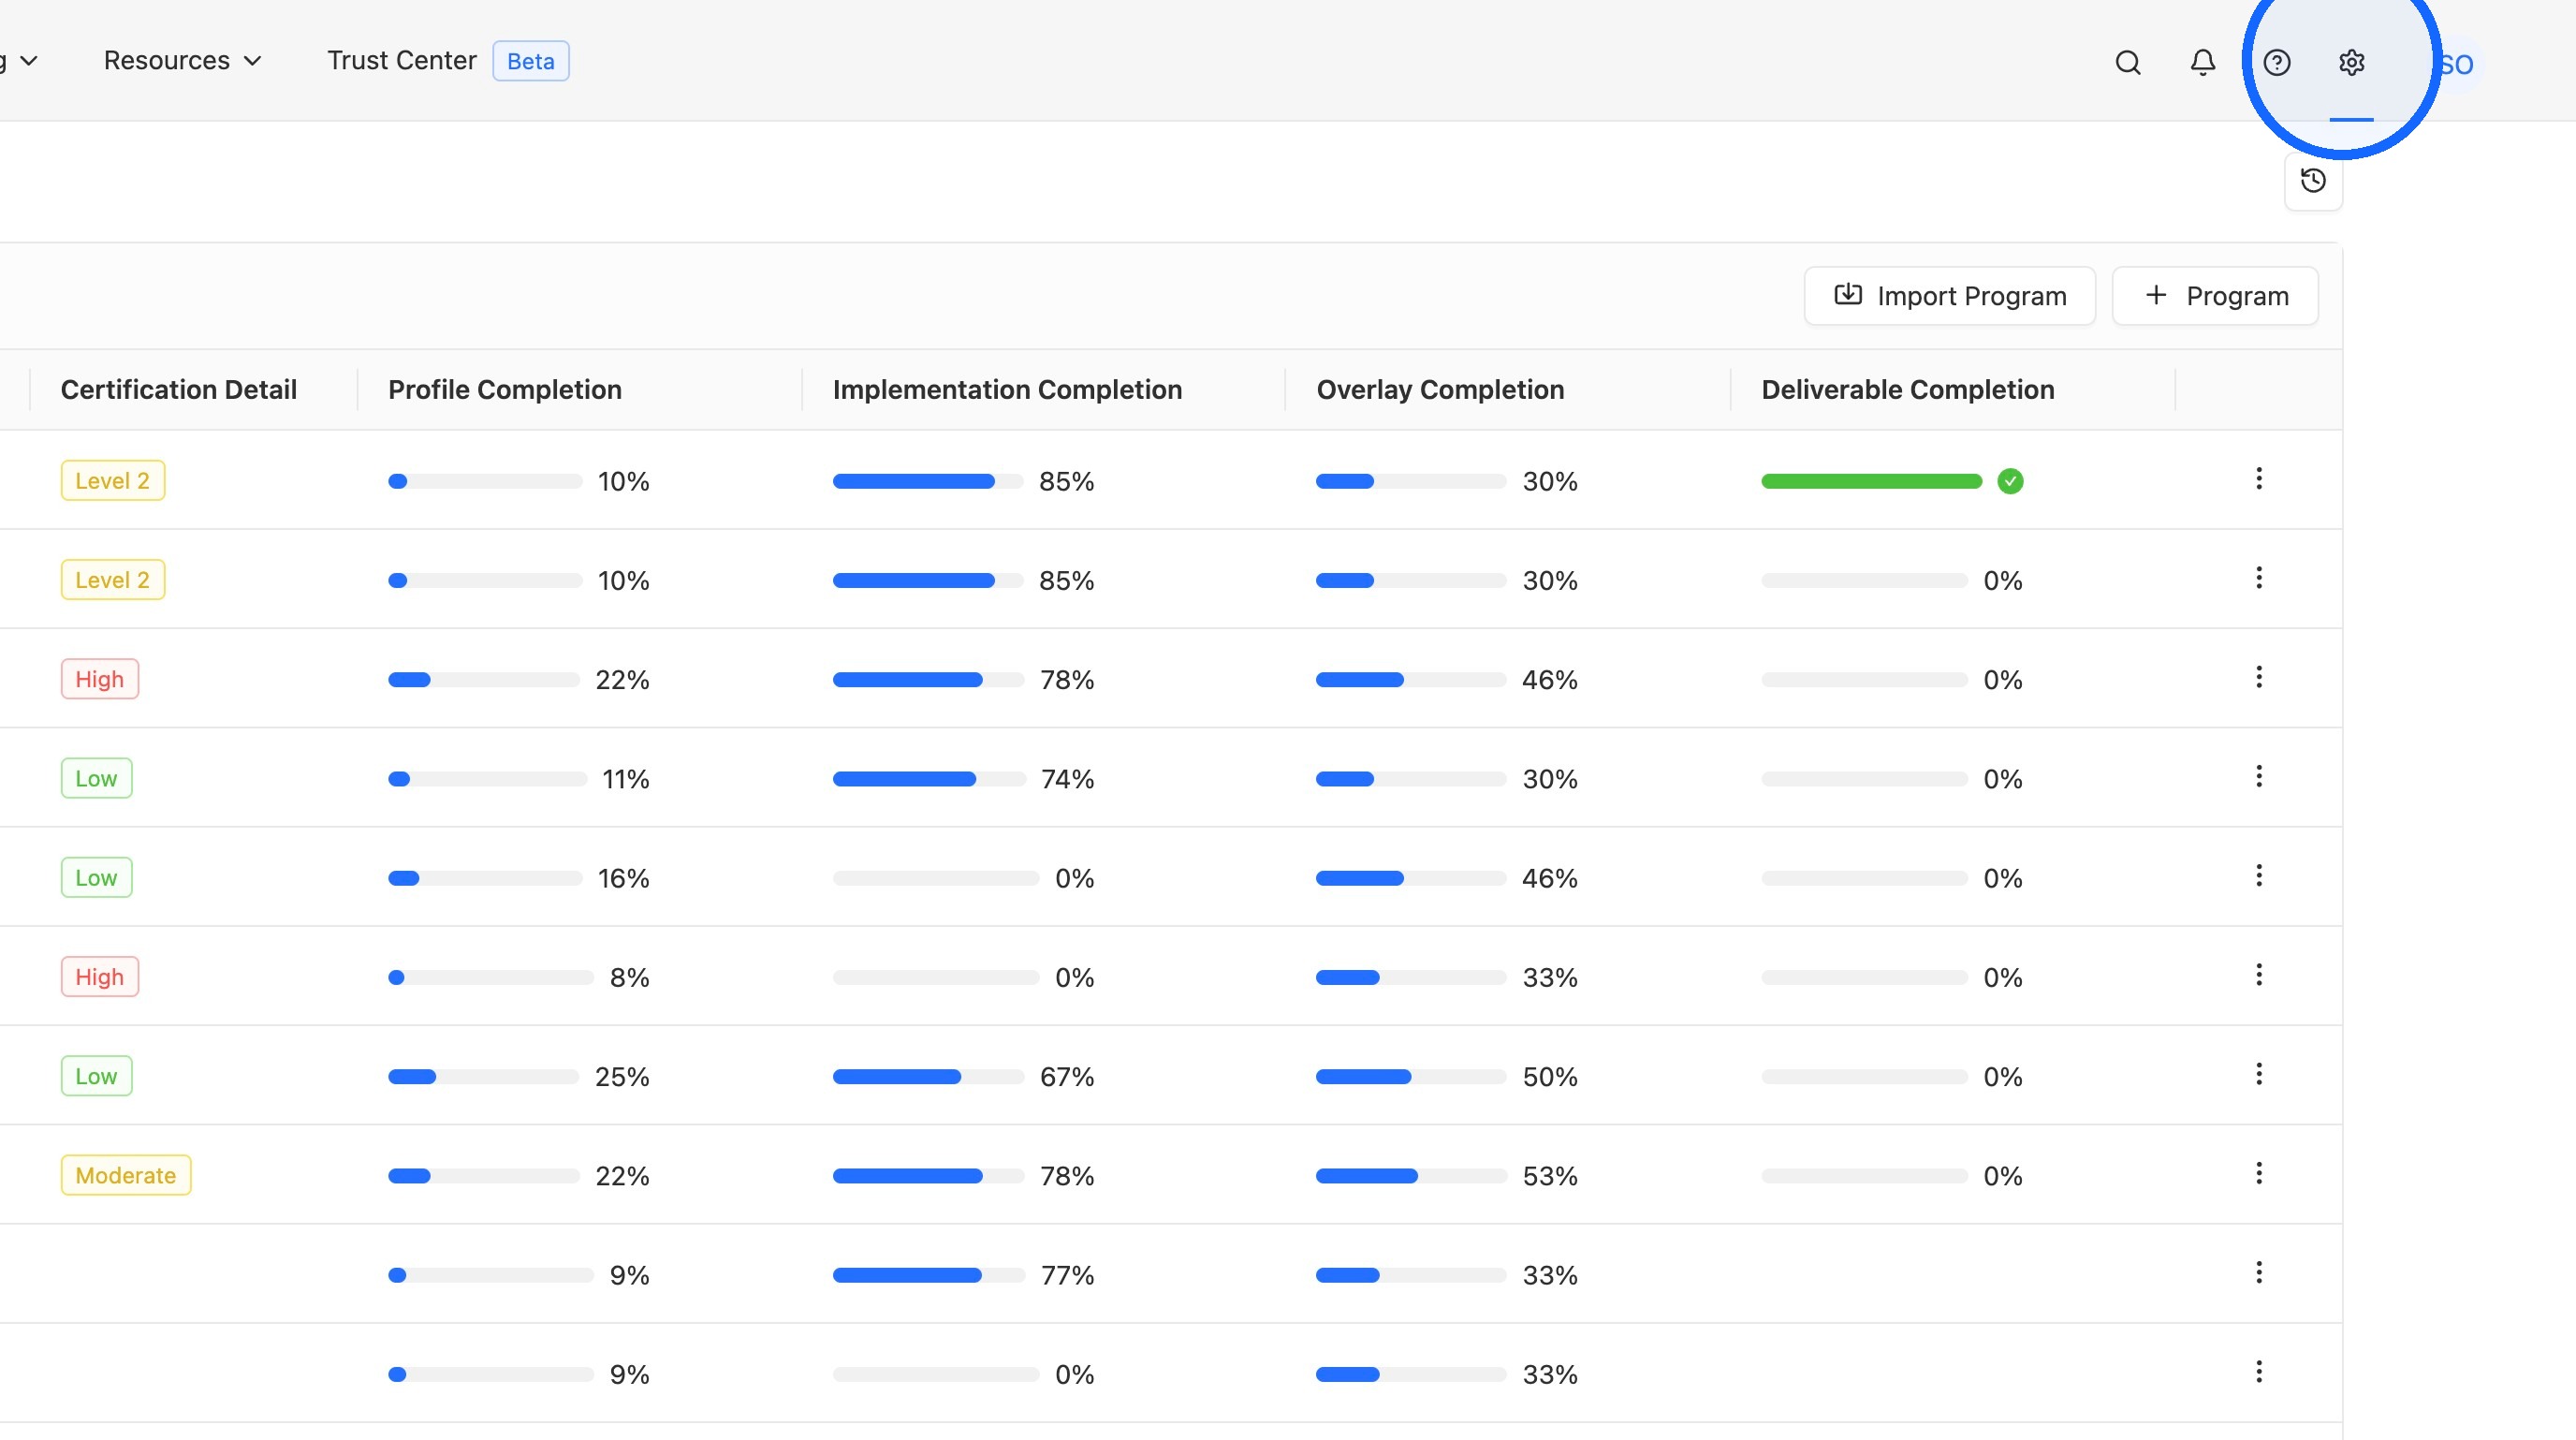The width and height of the screenshot is (2576, 1440).
Task: Click the green full deliverable progress bar
Action: (x=1871, y=481)
